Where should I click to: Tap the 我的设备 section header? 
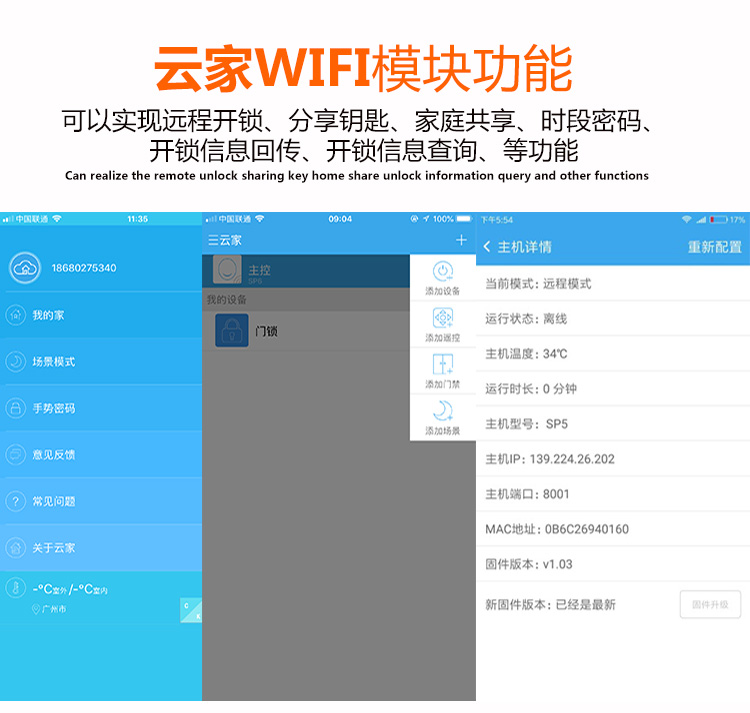tap(306, 299)
